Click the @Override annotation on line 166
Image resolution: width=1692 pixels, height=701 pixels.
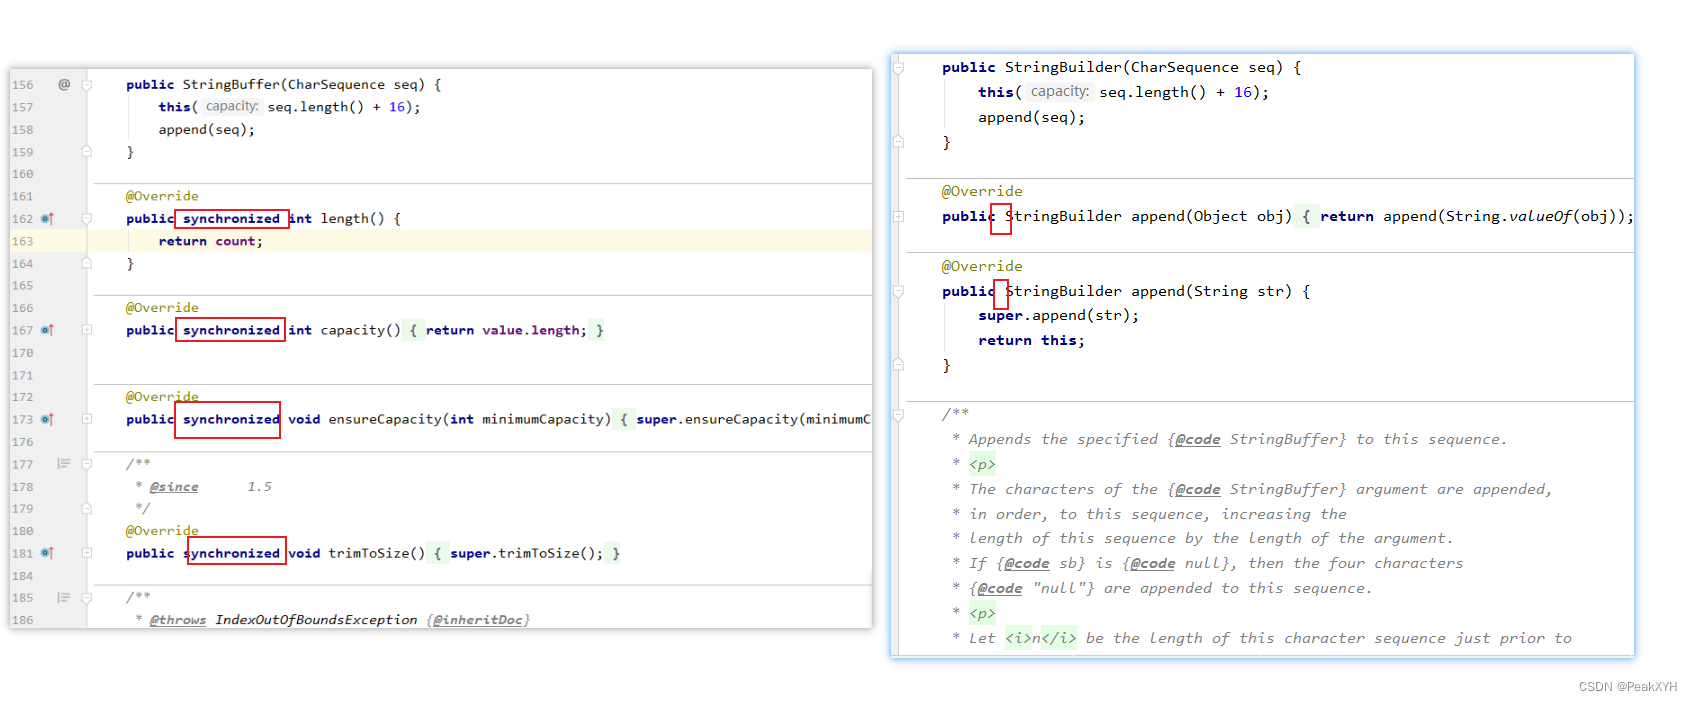coord(162,308)
